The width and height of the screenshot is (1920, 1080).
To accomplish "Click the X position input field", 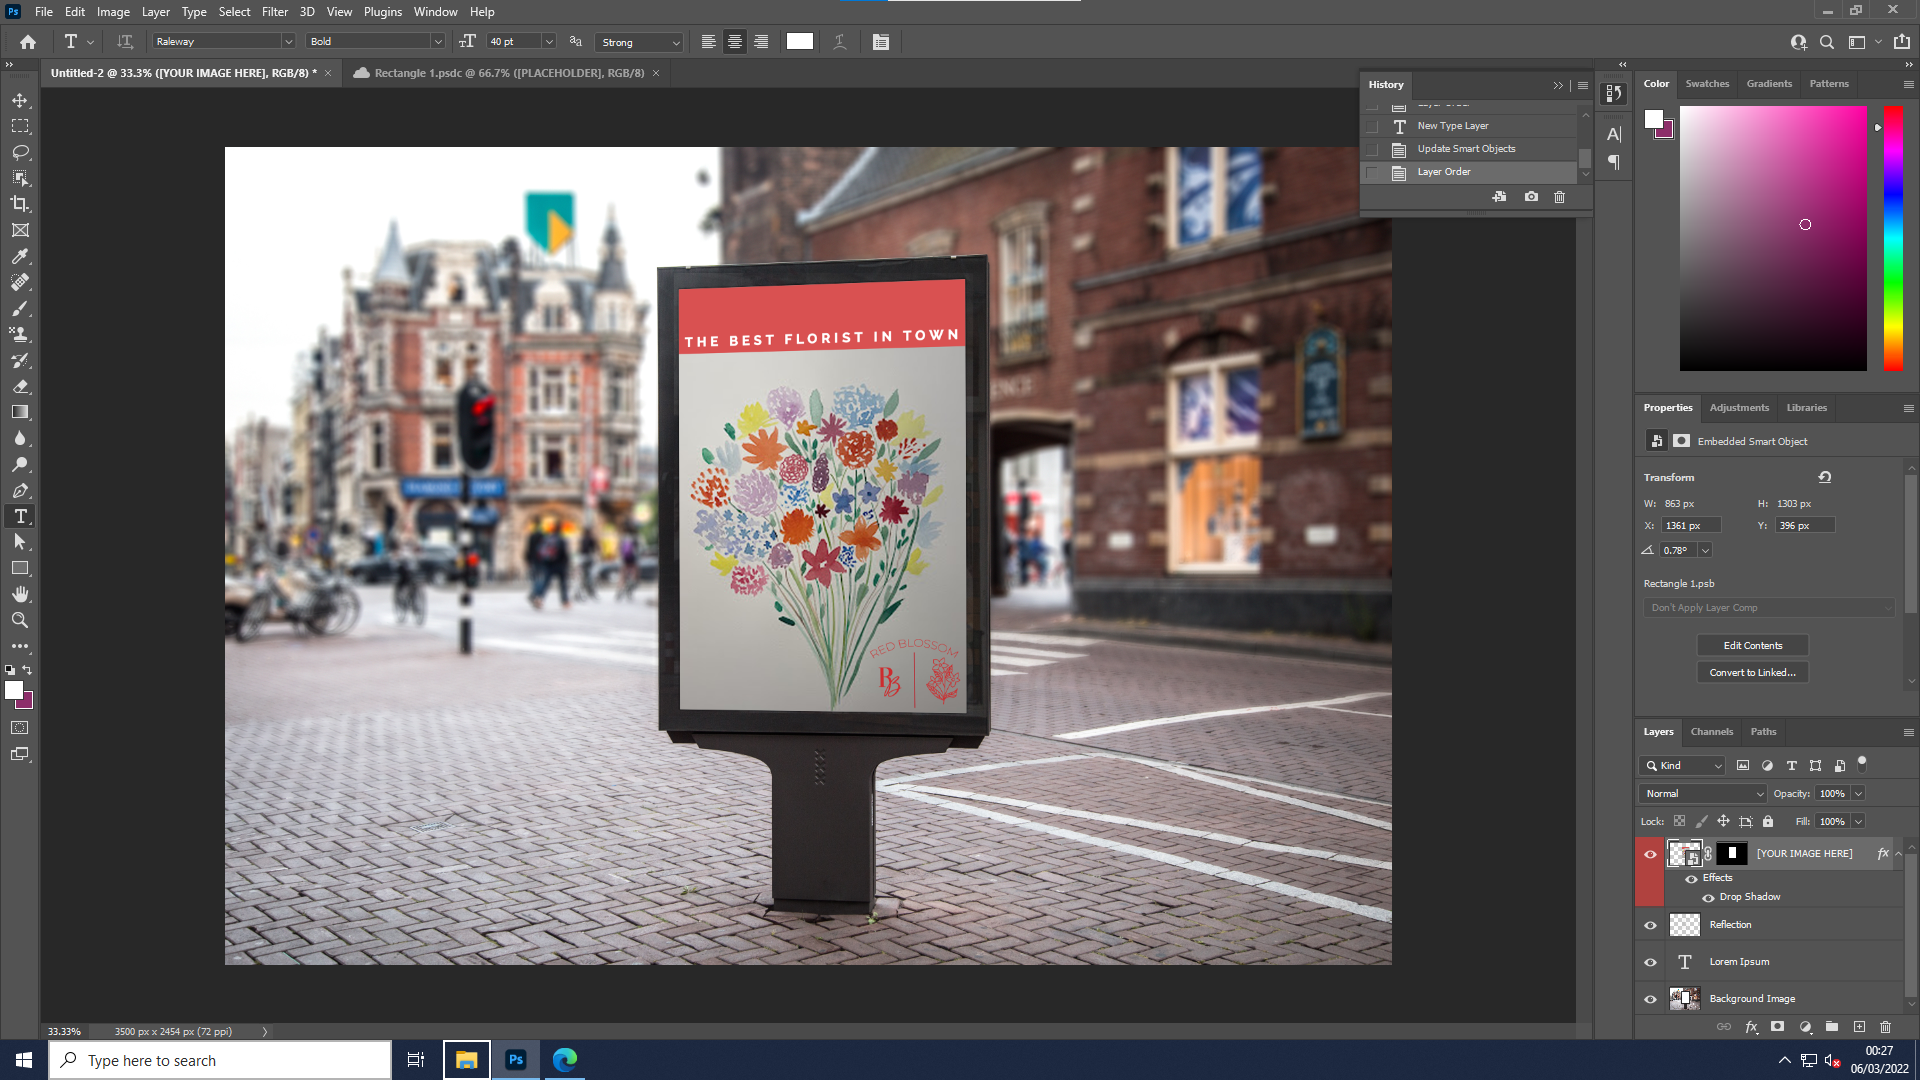I will (1691, 526).
